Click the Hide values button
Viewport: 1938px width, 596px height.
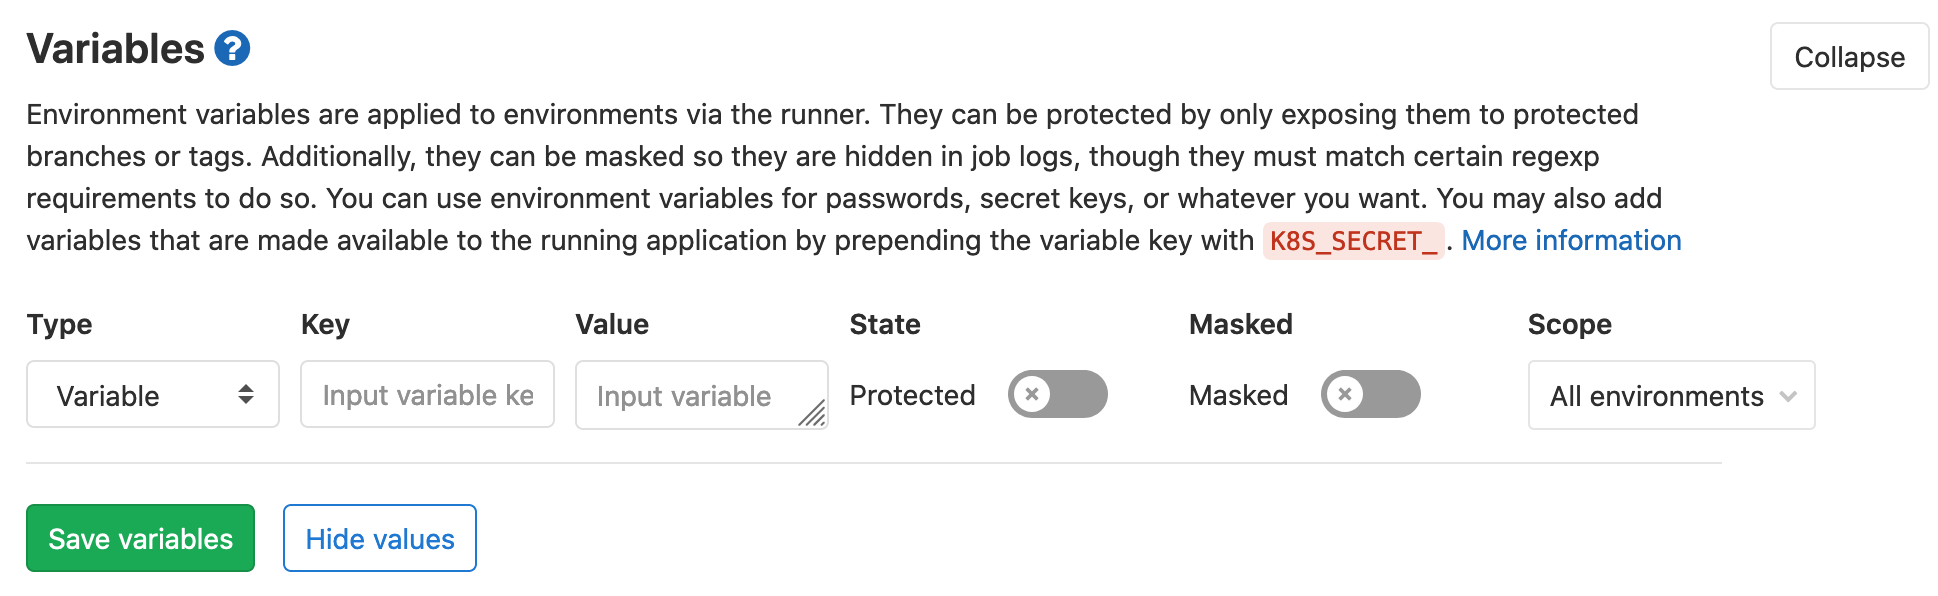tap(380, 539)
